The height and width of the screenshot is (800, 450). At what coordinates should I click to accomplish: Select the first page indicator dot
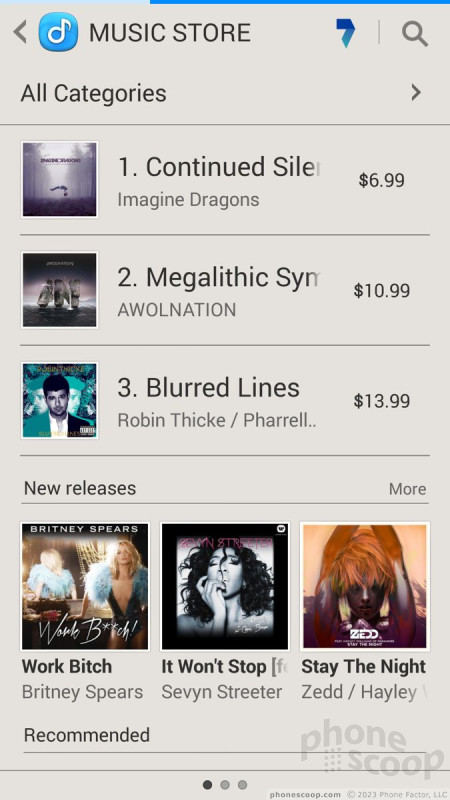(208, 784)
